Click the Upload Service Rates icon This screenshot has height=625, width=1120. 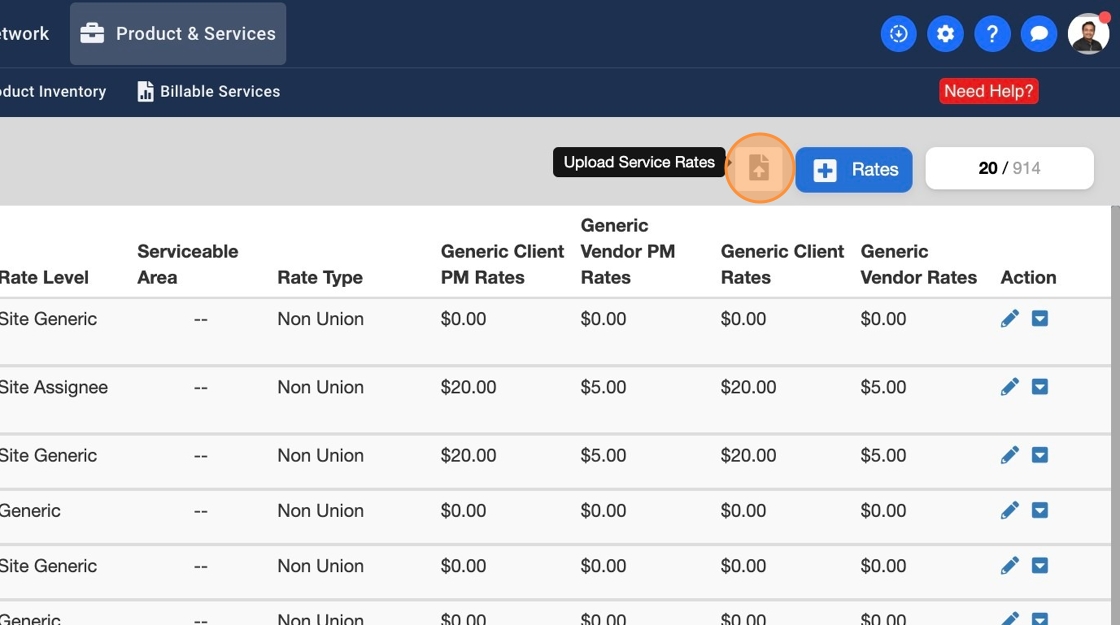click(x=759, y=168)
